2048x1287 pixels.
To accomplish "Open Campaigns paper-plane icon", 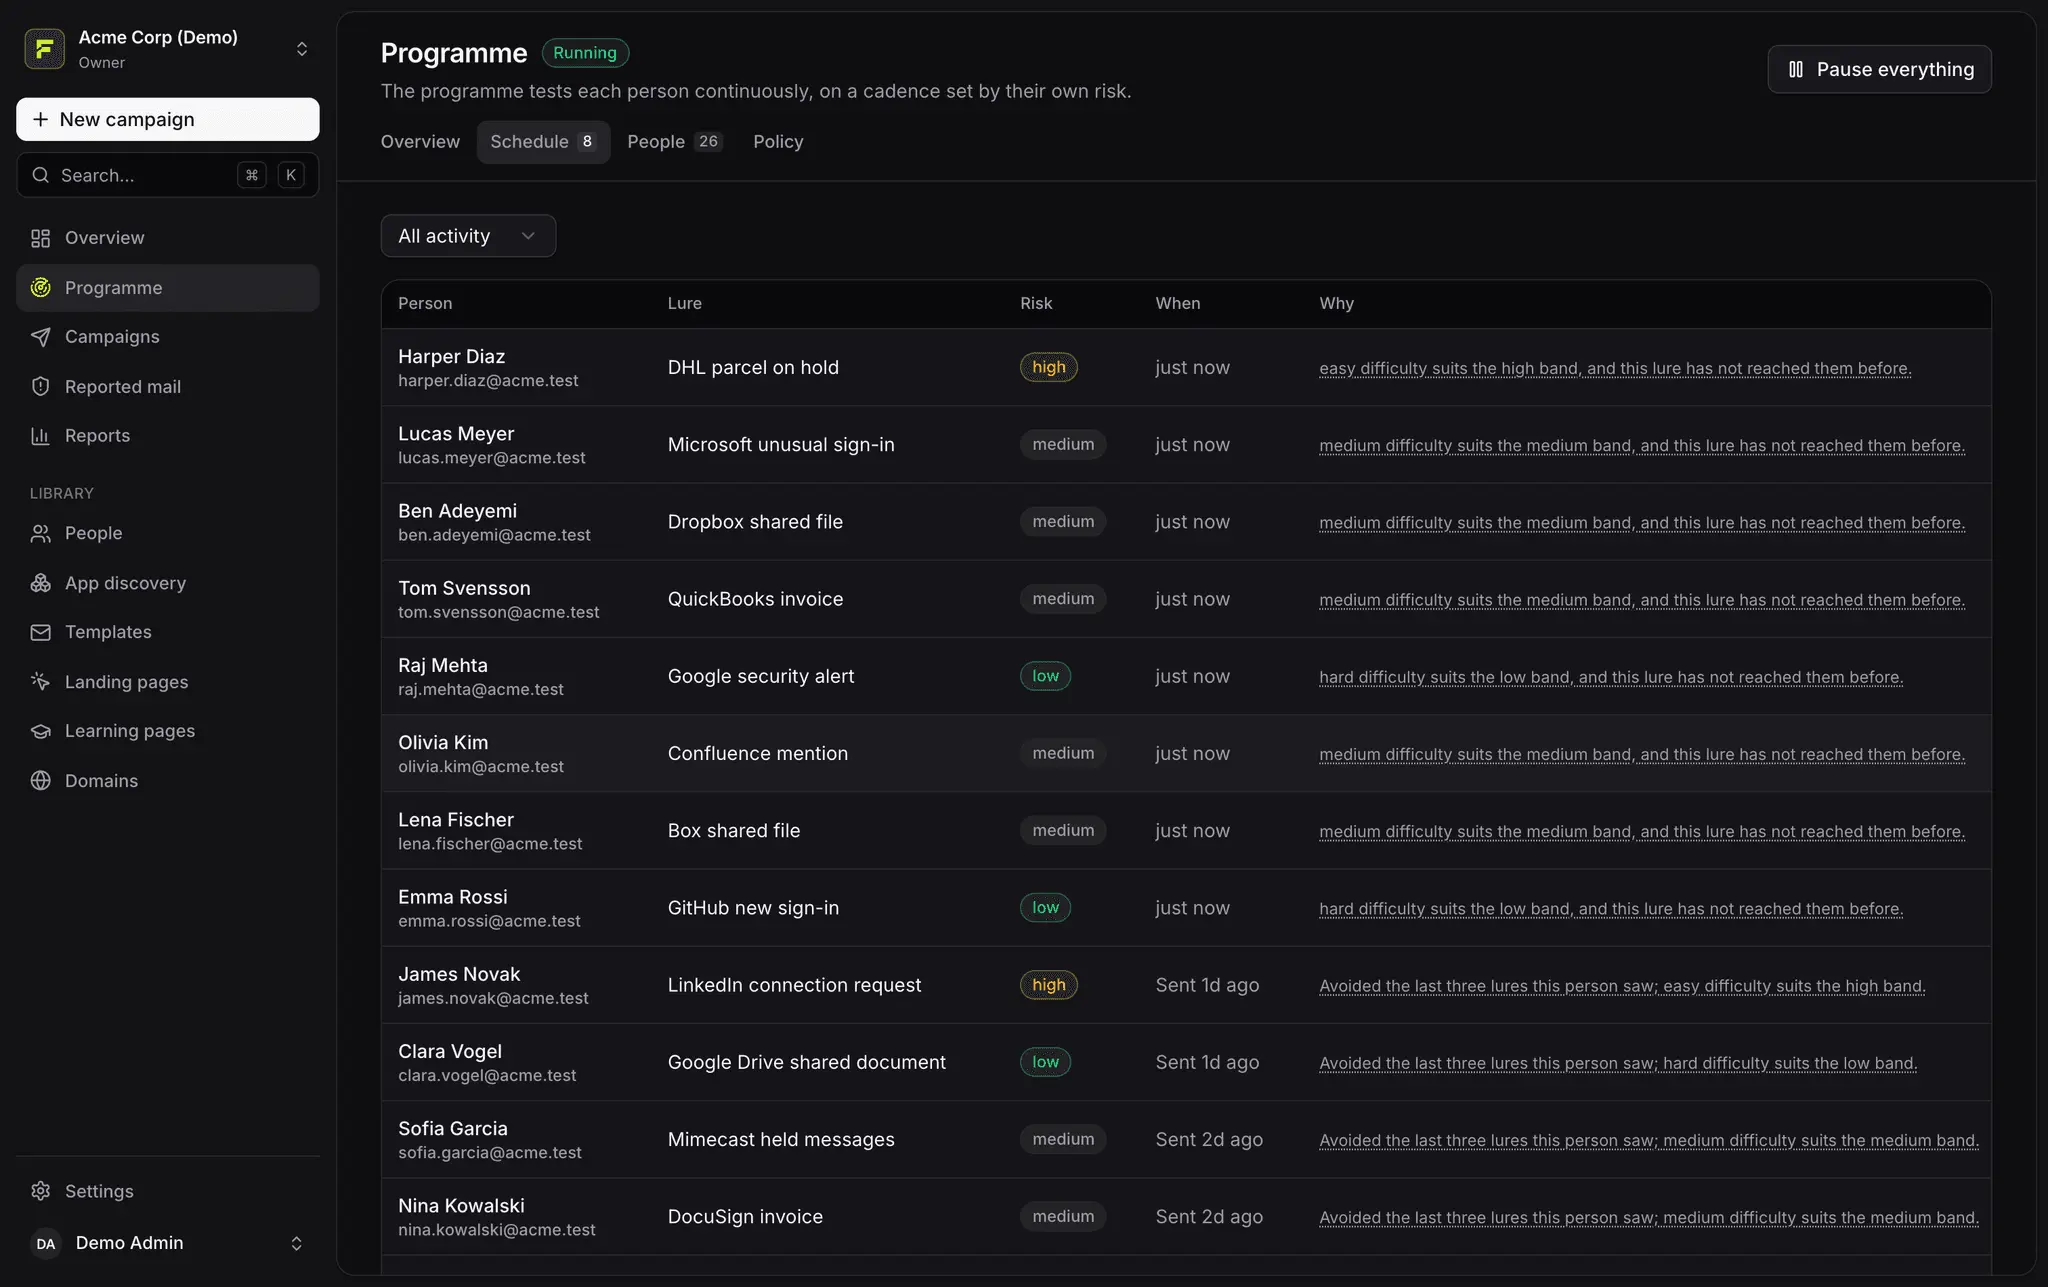I will [x=41, y=337].
